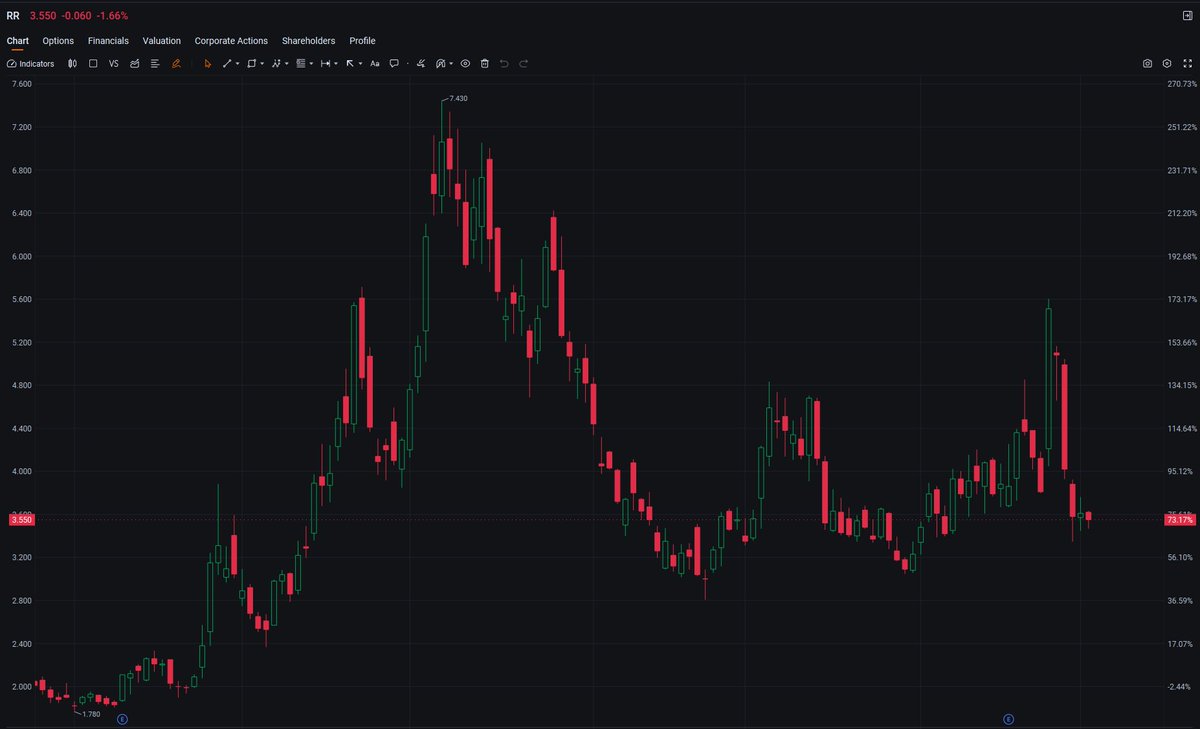Click the -2.44% percent axis label
The height and width of the screenshot is (729, 1200).
[1180, 686]
